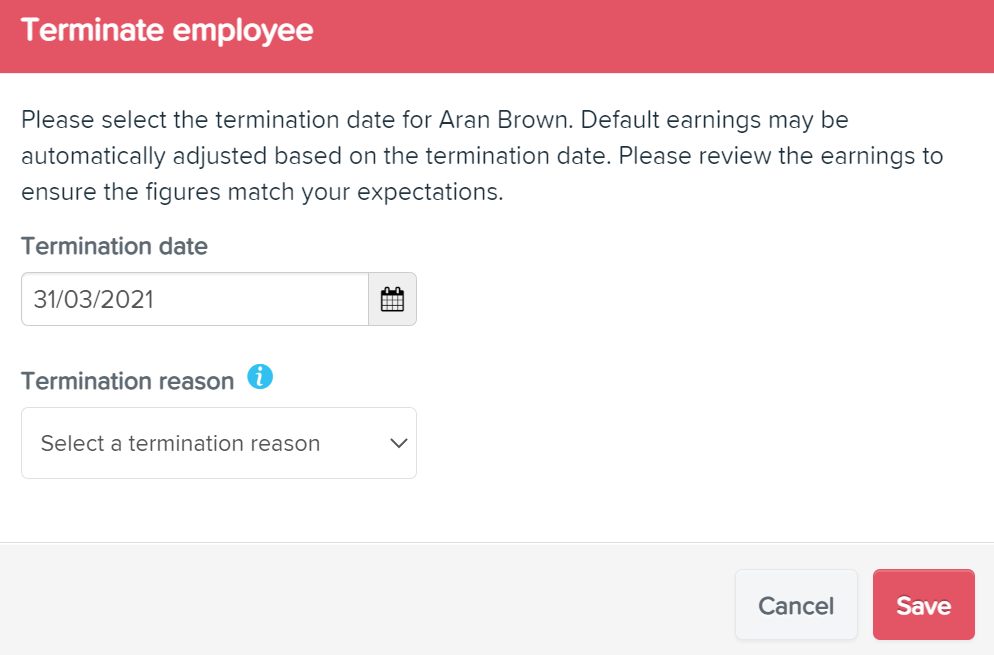This screenshot has width=994, height=655.
Task: Click the Aran Brown name in description
Action: tap(505, 119)
